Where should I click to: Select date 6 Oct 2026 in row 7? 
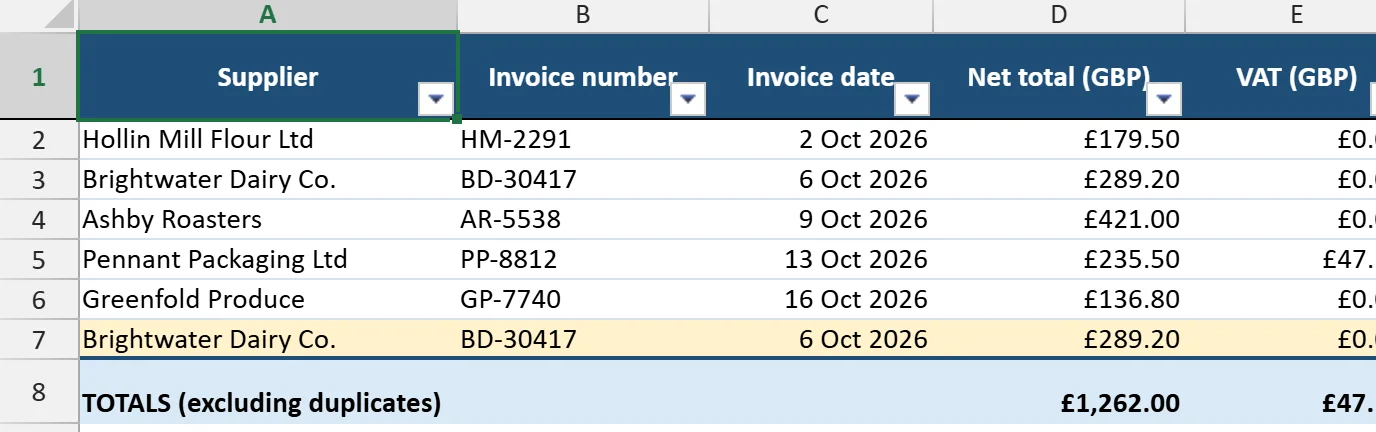tap(822, 339)
